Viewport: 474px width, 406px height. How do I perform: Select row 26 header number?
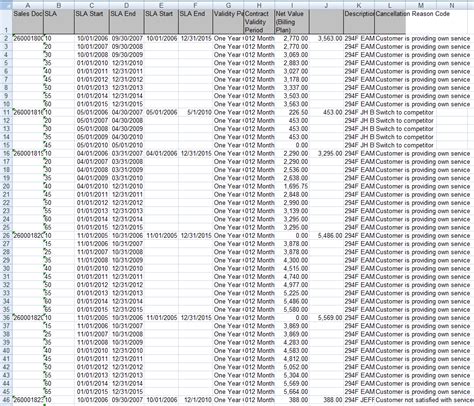(6, 236)
